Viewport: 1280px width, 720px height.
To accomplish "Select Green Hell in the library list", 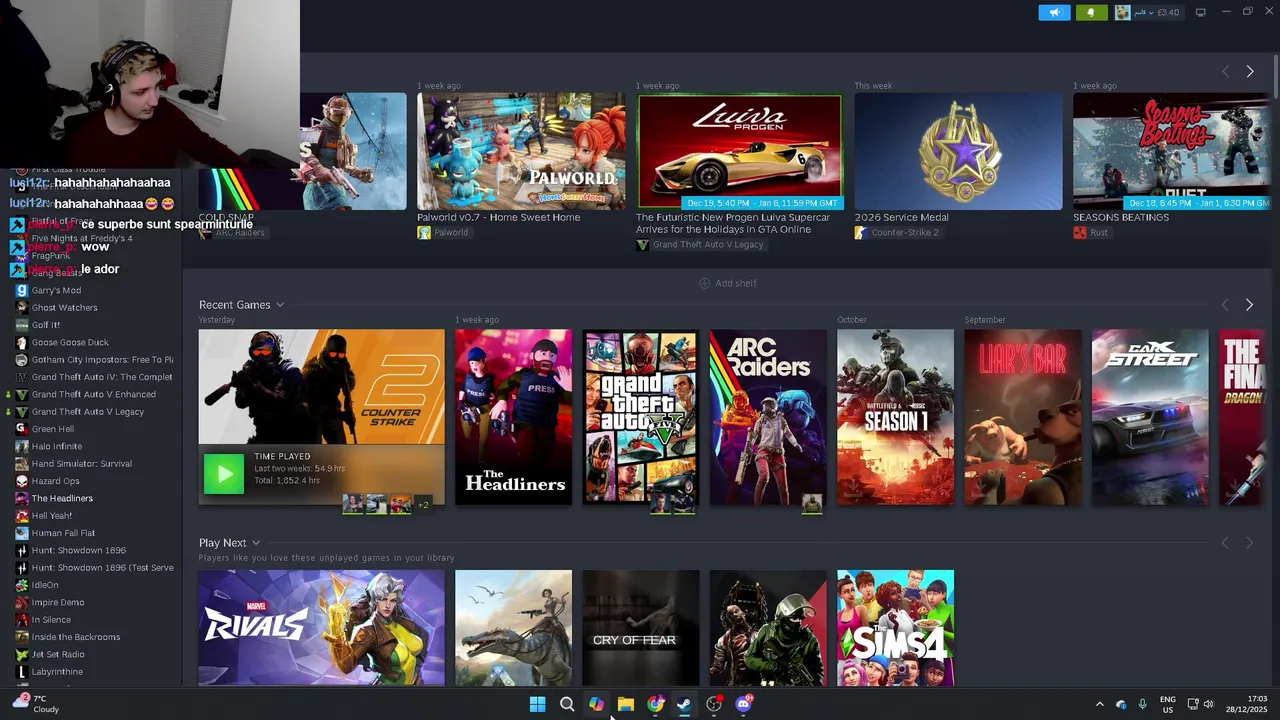I will pos(53,429).
